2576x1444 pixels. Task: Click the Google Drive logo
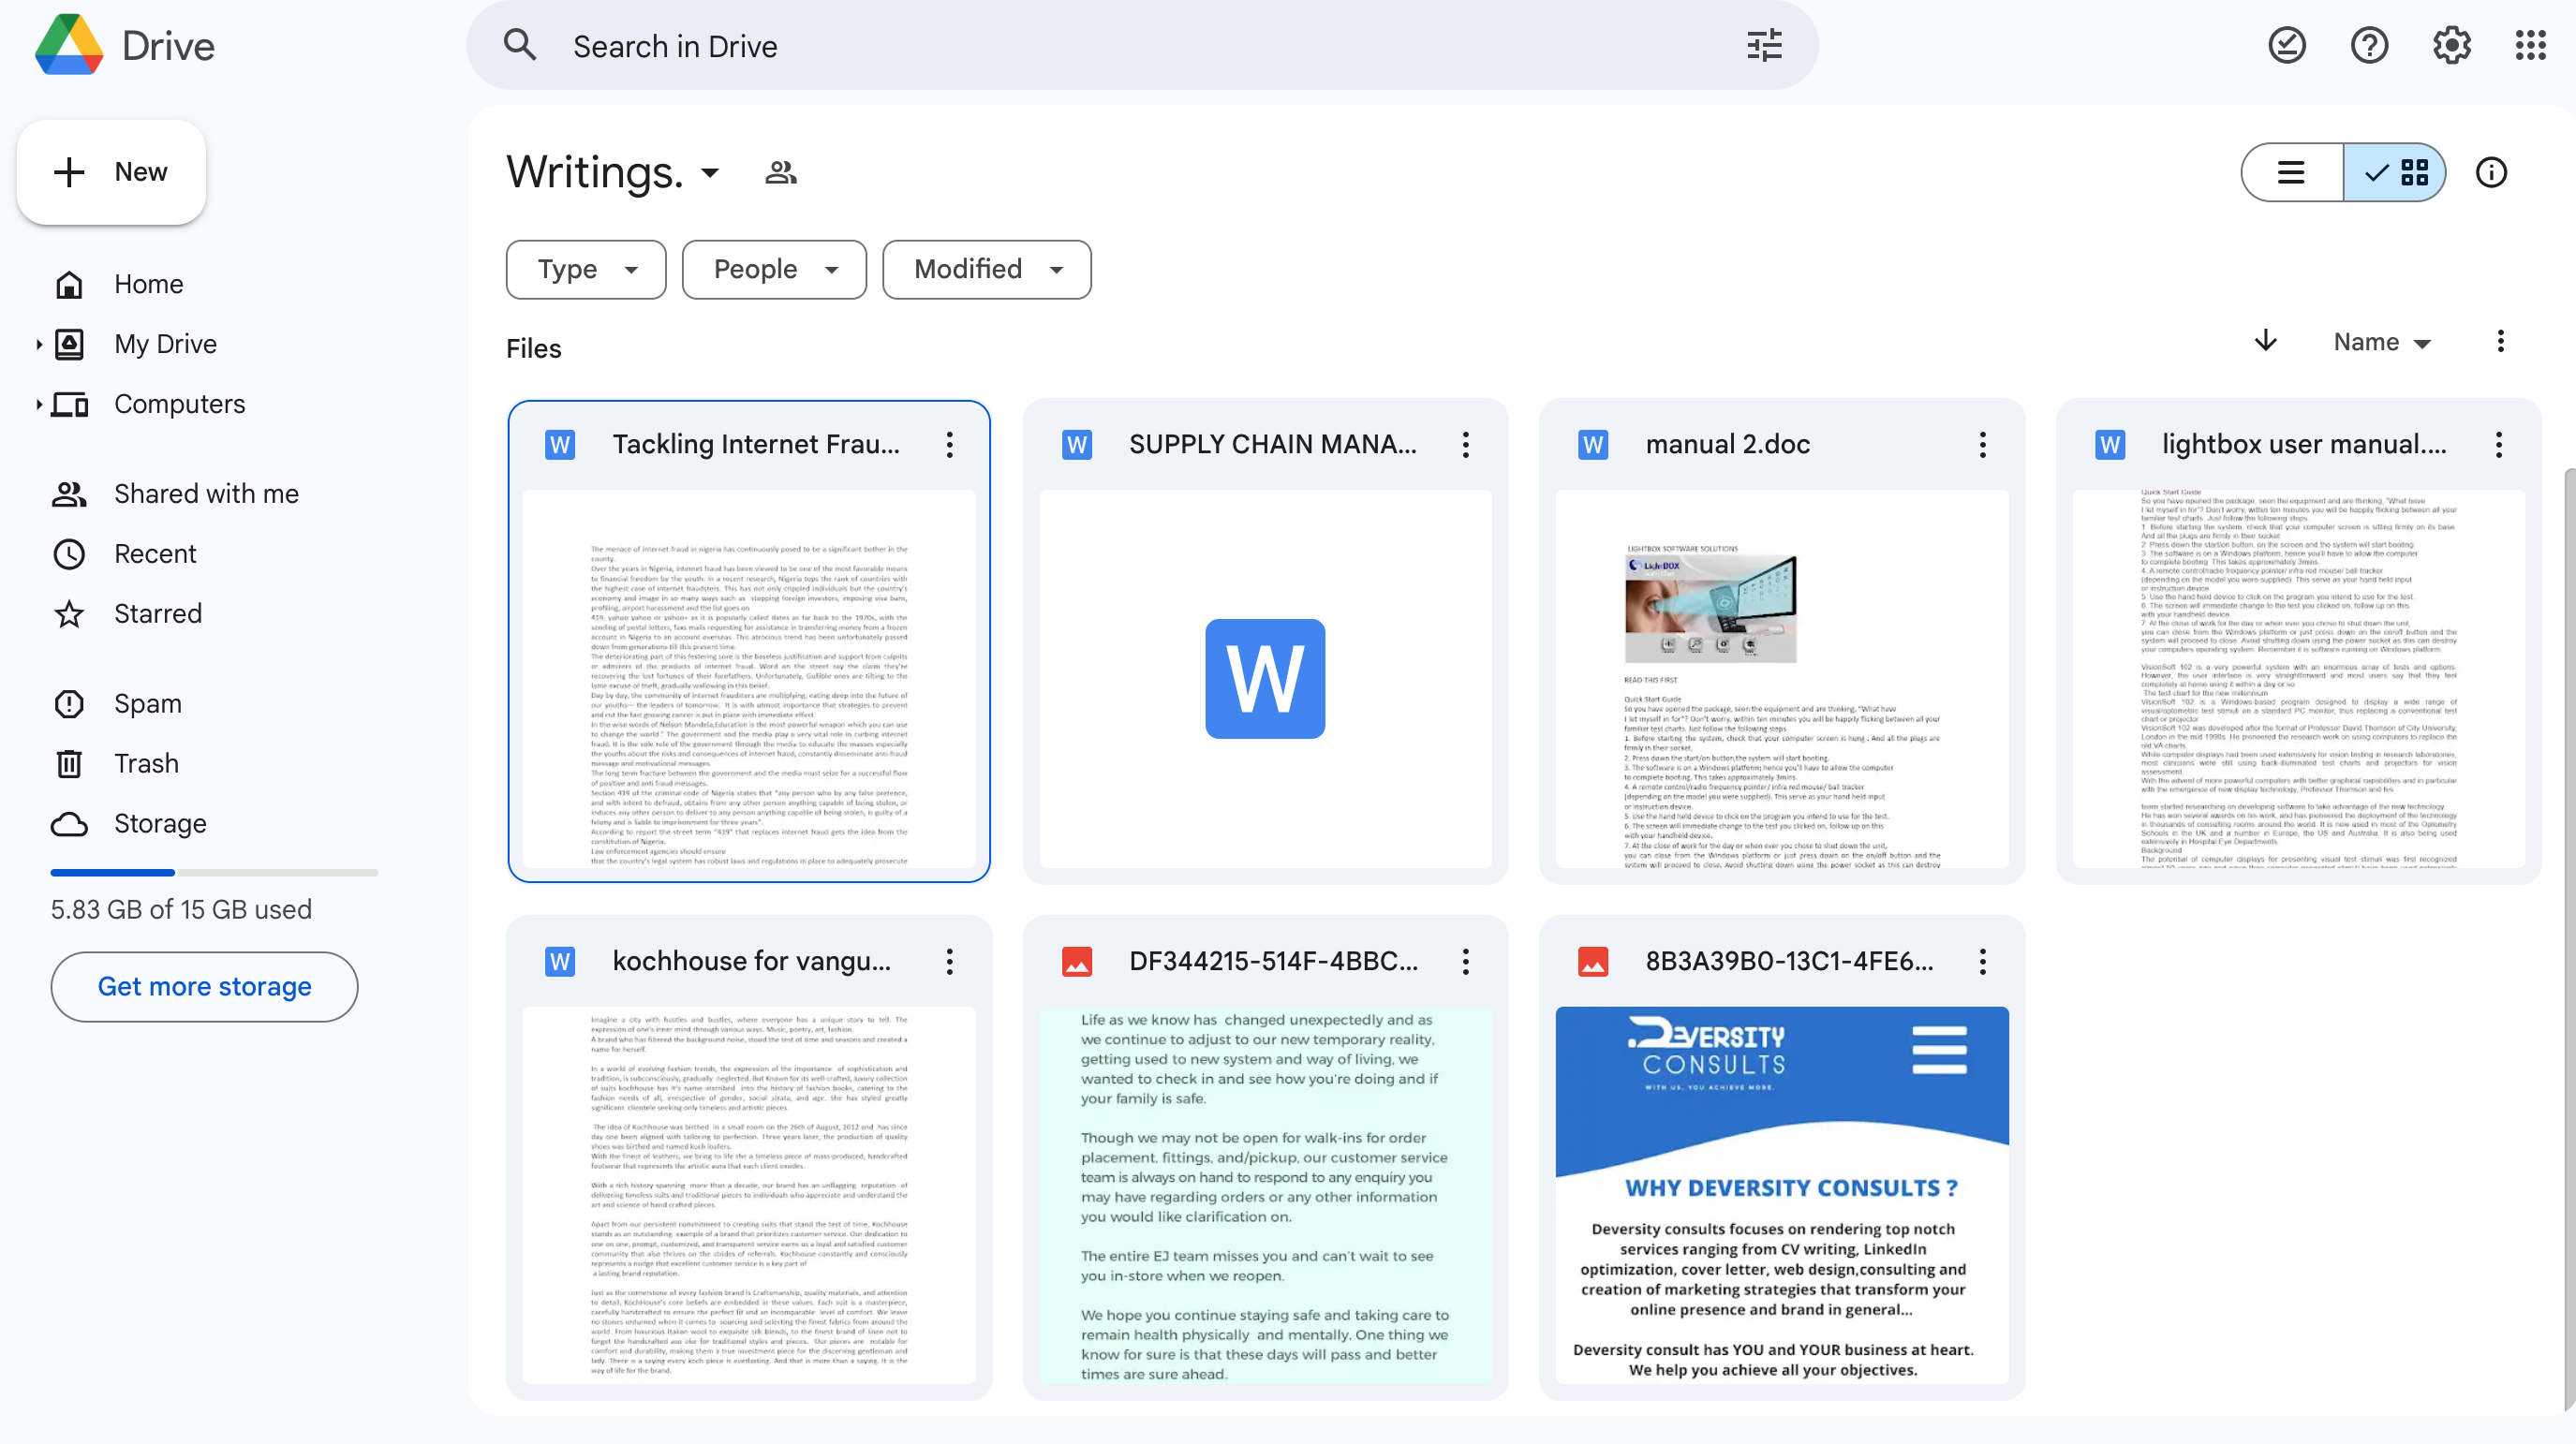pyautogui.click(x=69, y=45)
